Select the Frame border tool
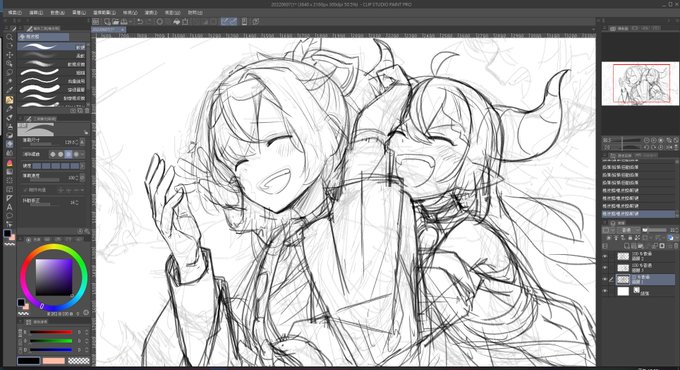 pos(10,190)
